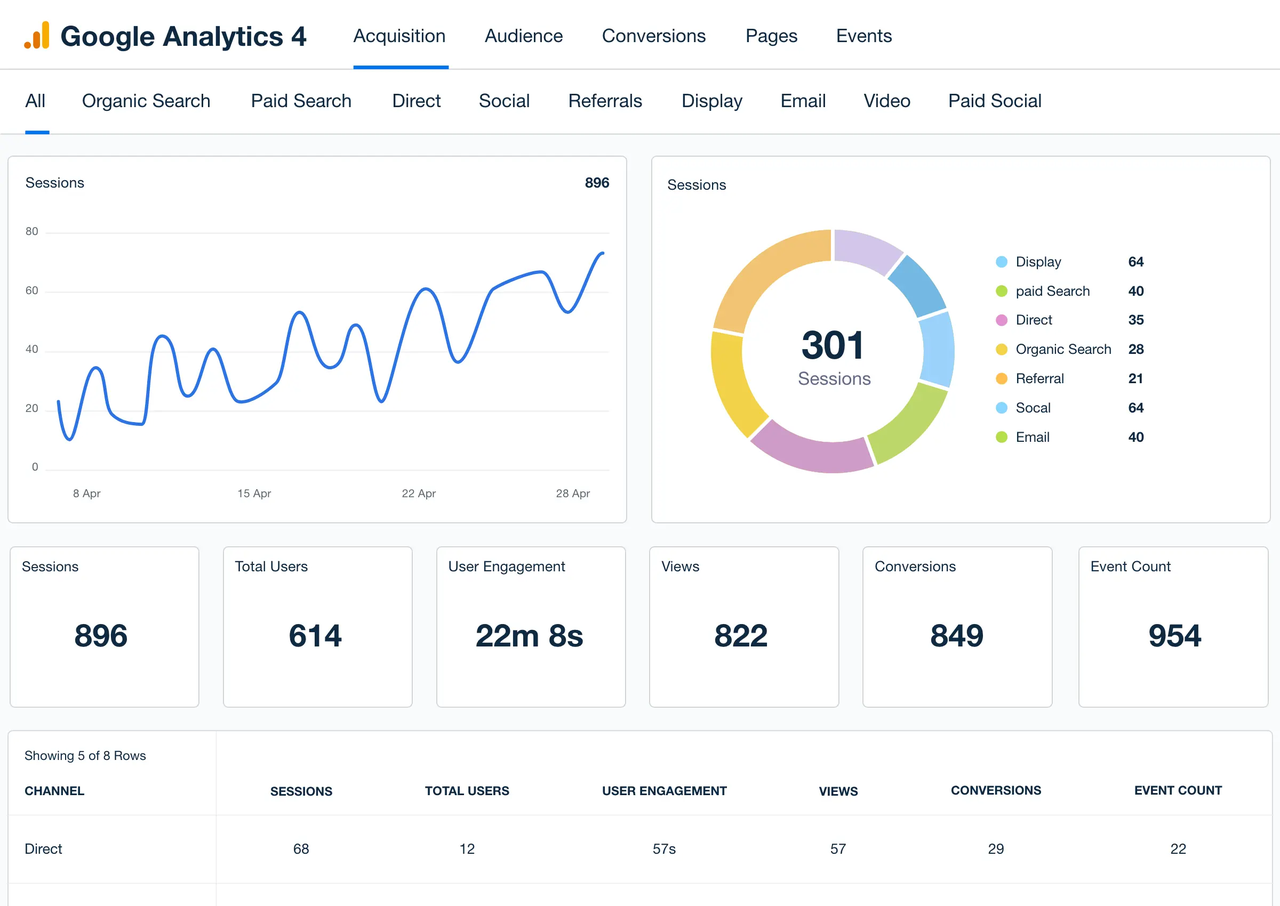Select the Display legend color dot

pos(1000,261)
